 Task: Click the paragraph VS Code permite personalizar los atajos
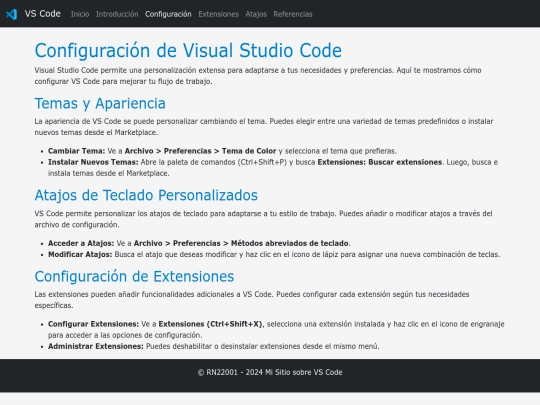pos(263,219)
